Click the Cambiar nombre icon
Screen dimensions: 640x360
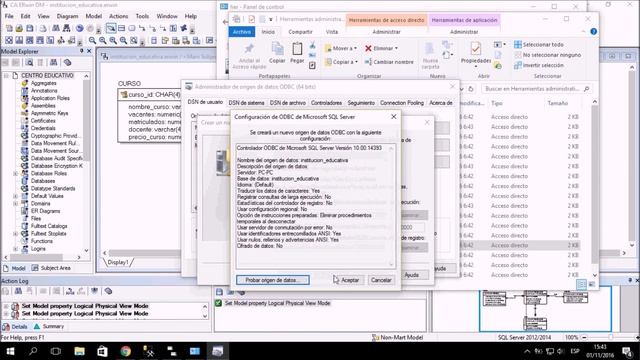pyautogui.click(x=368, y=62)
